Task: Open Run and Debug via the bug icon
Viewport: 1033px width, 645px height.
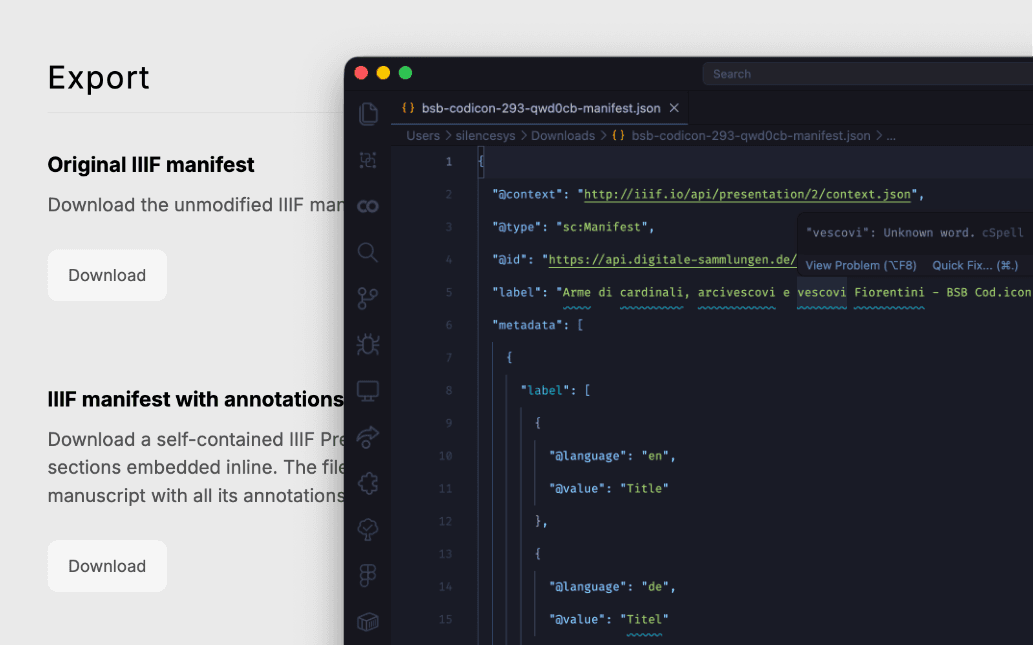Action: click(x=368, y=344)
